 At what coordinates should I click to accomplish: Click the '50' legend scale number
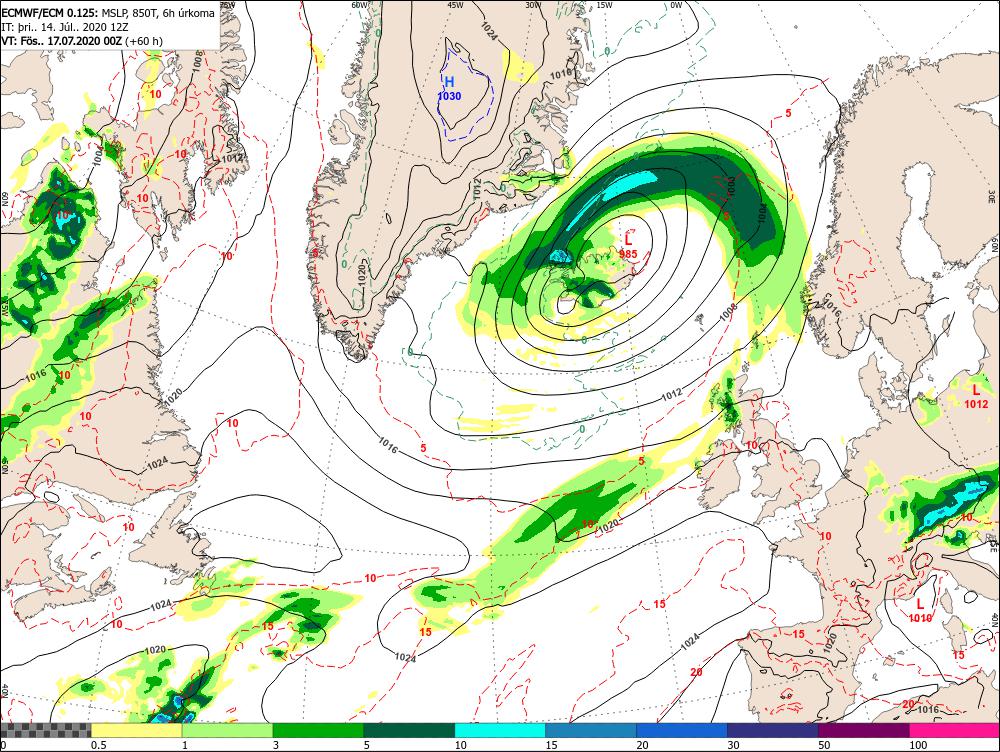(x=825, y=745)
